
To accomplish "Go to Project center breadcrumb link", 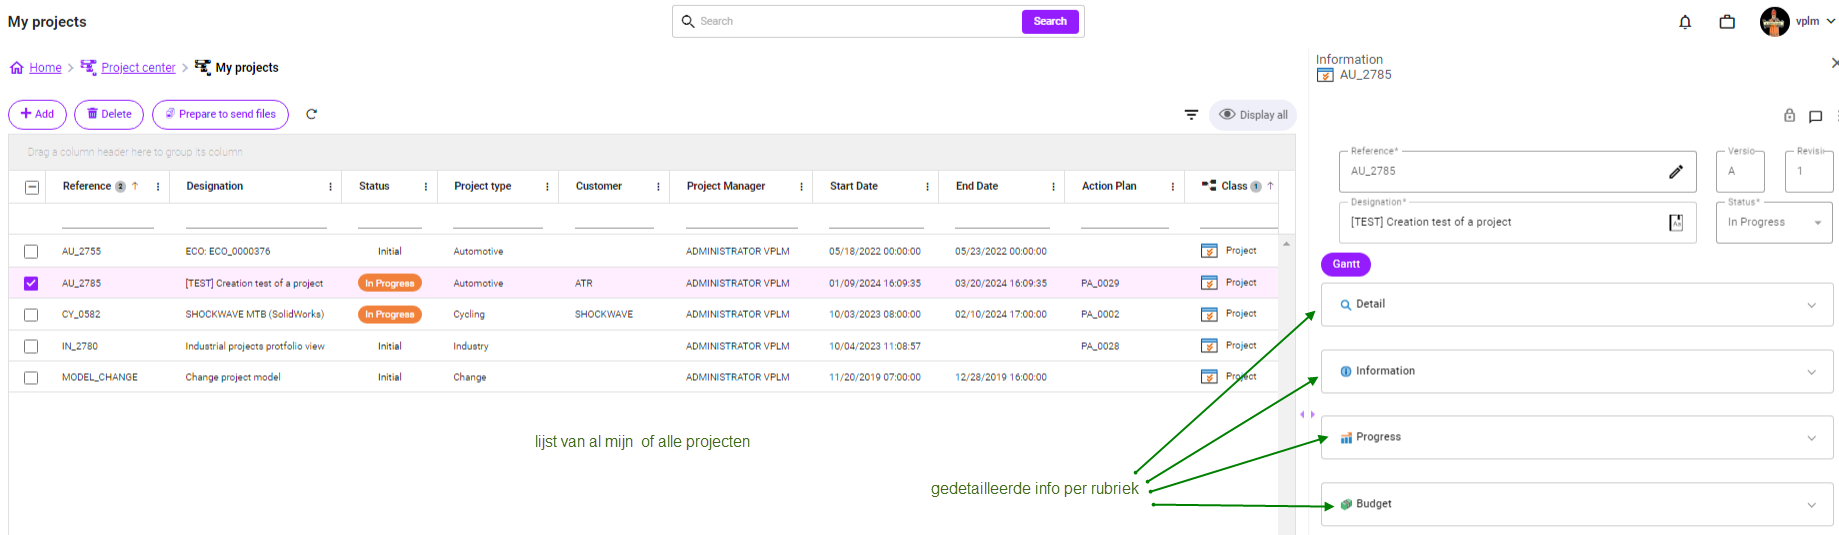I will [138, 68].
